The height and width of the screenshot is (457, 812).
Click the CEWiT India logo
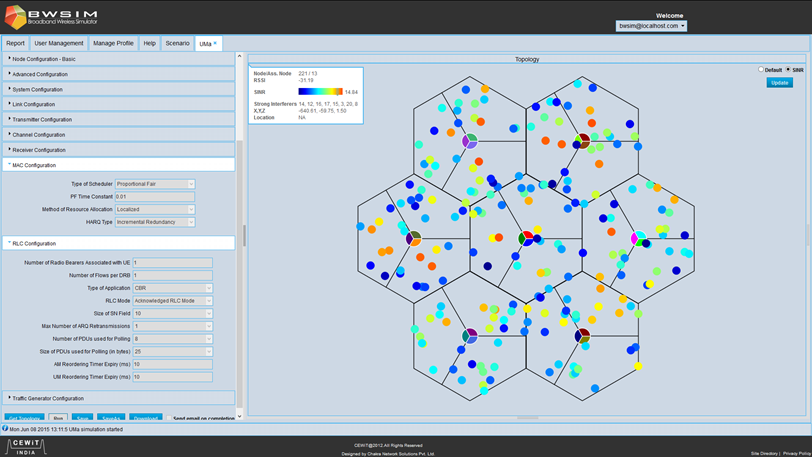click(x=26, y=447)
